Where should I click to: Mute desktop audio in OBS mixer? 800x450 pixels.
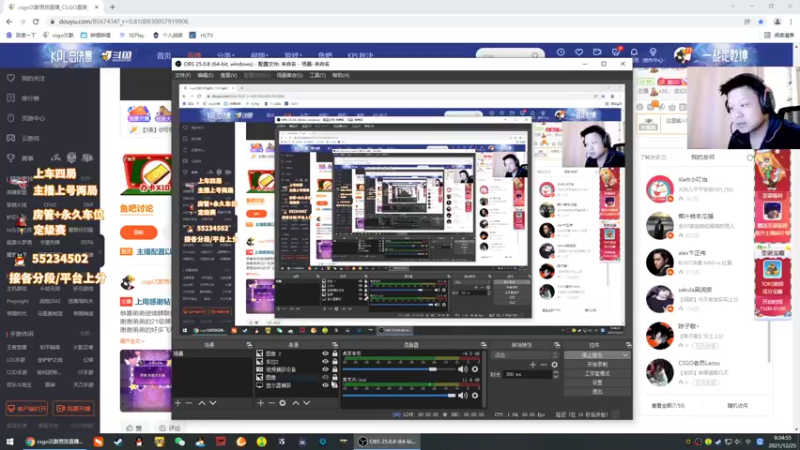[463, 369]
